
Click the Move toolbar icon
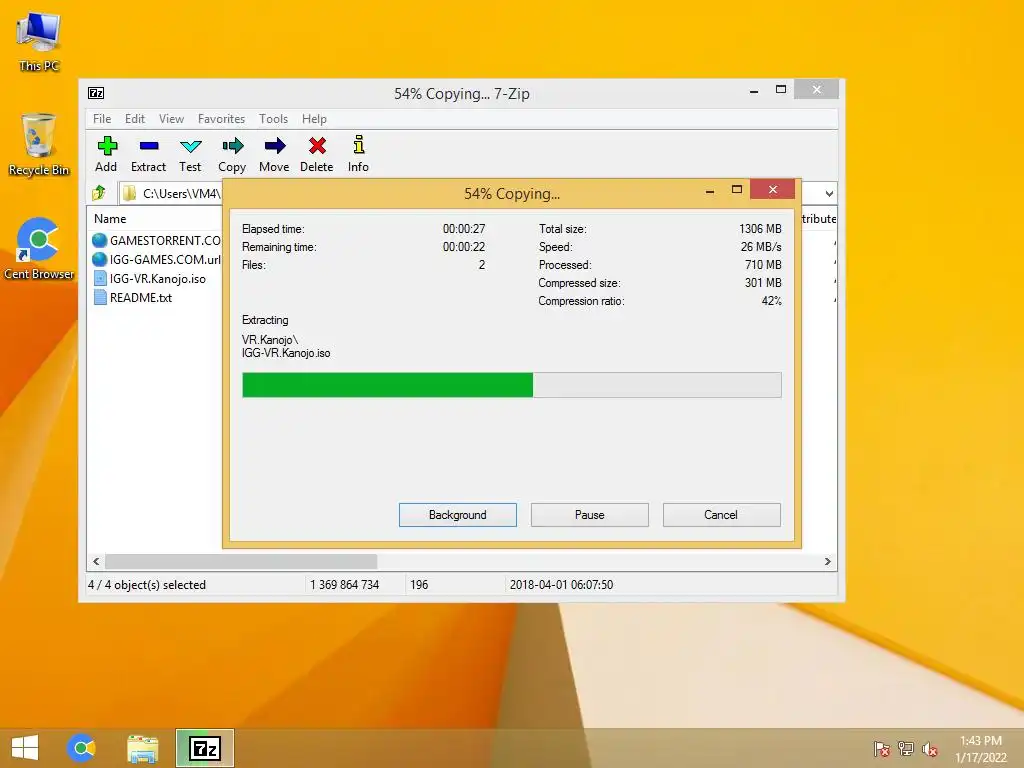click(x=275, y=146)
